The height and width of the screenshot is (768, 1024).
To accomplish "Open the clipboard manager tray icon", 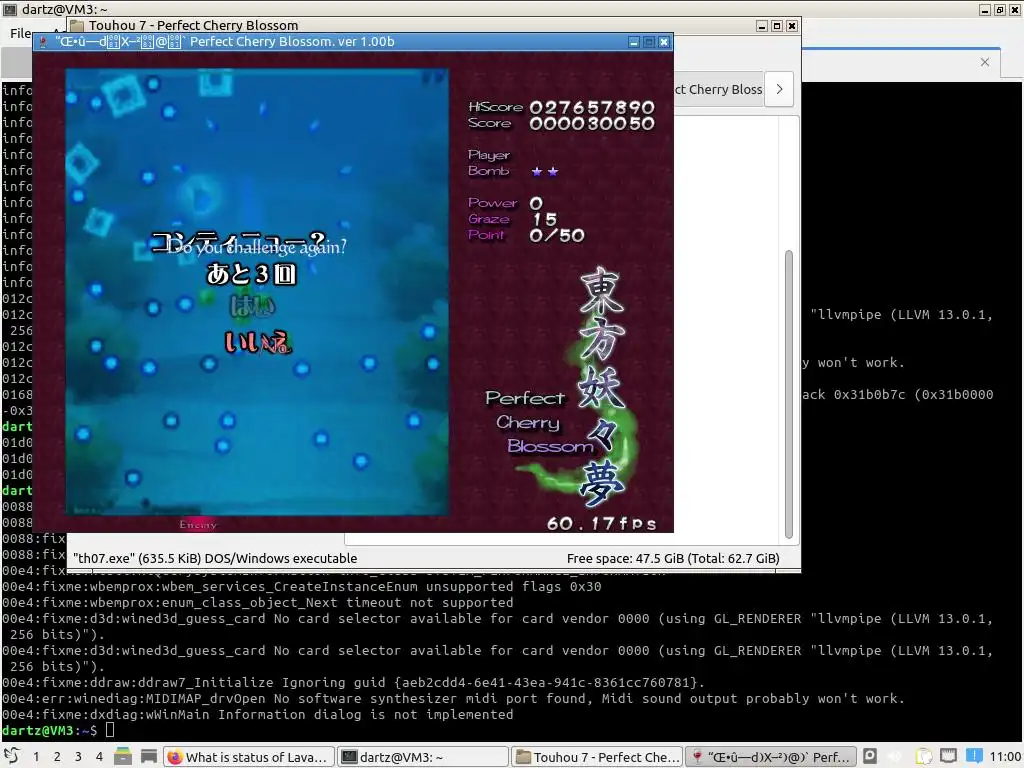I will 923,756.
